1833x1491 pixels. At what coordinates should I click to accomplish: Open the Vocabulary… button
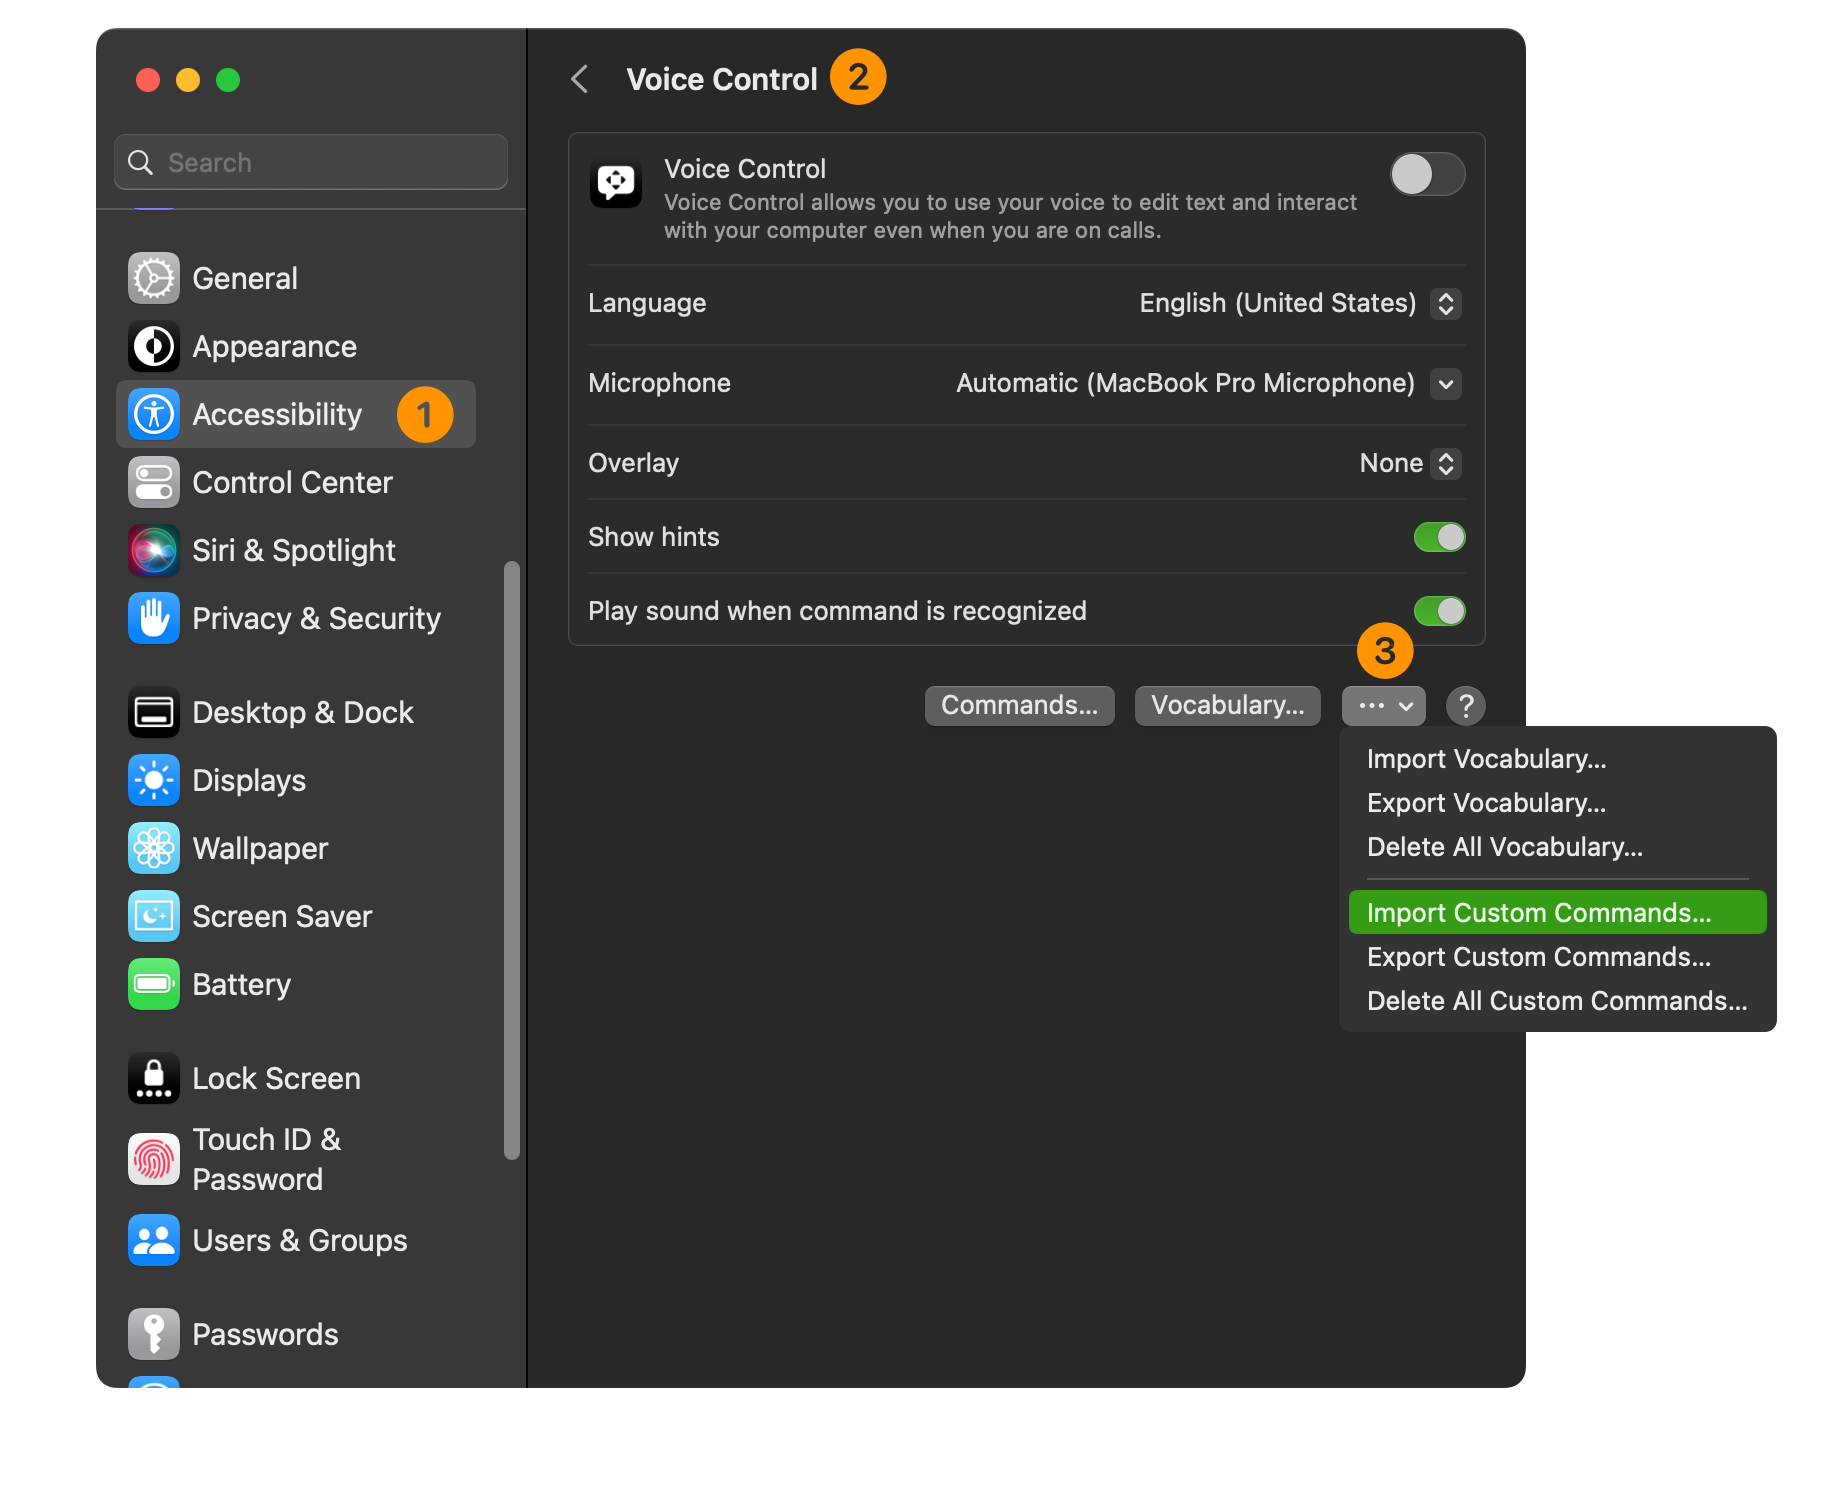pos(1227,706)
